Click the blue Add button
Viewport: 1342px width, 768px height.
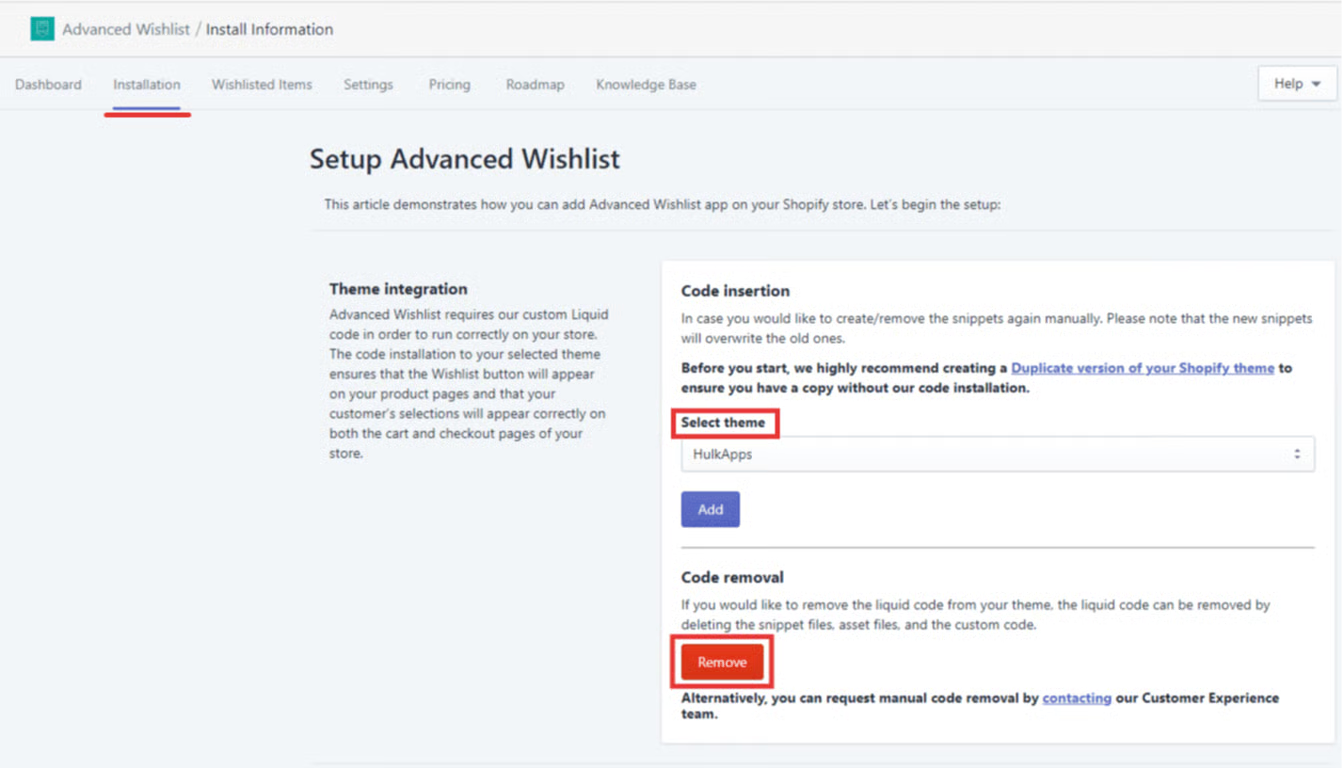click(x=710, y=509)
